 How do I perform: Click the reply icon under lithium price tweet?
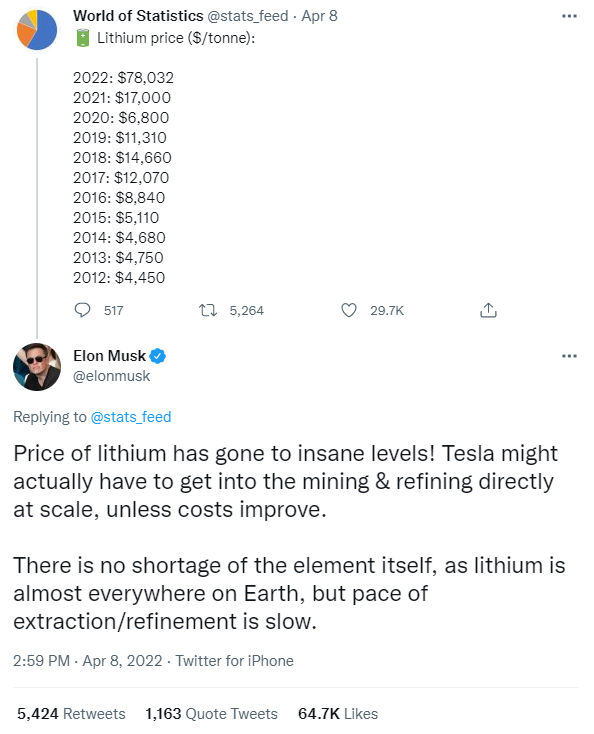tap(82, 310)
